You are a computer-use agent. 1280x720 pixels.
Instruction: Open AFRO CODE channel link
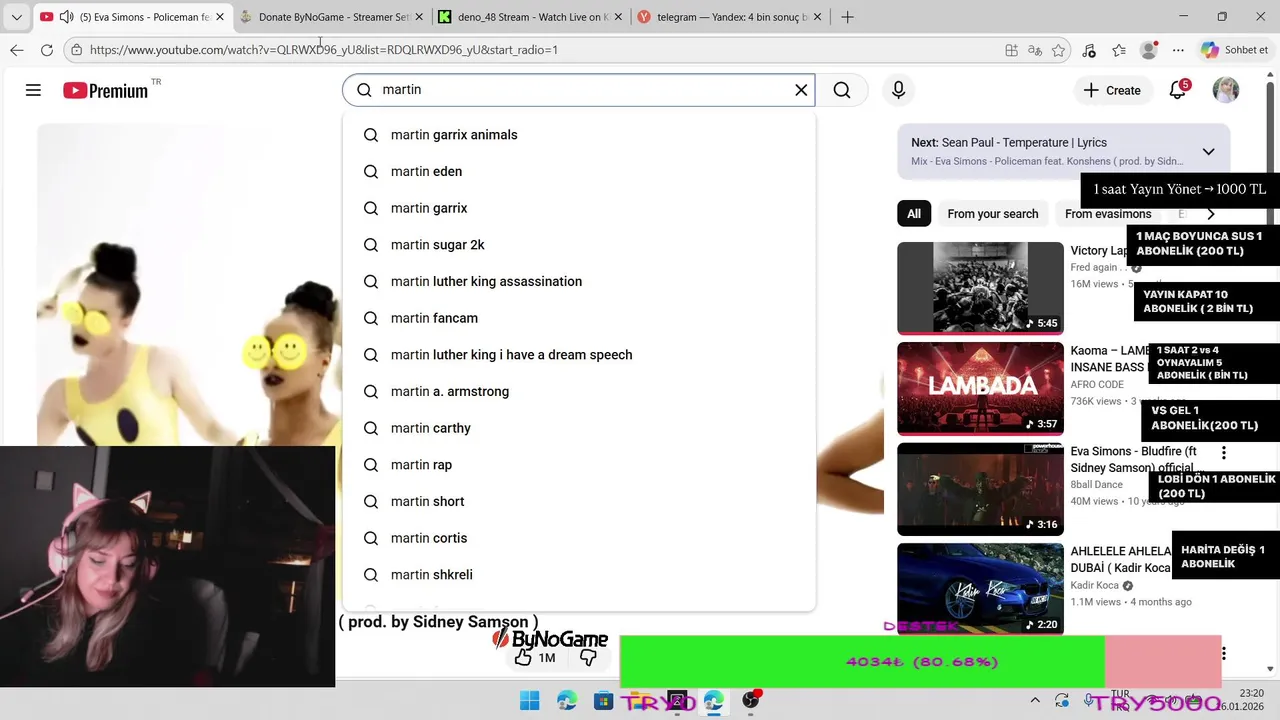point(1097,384)
